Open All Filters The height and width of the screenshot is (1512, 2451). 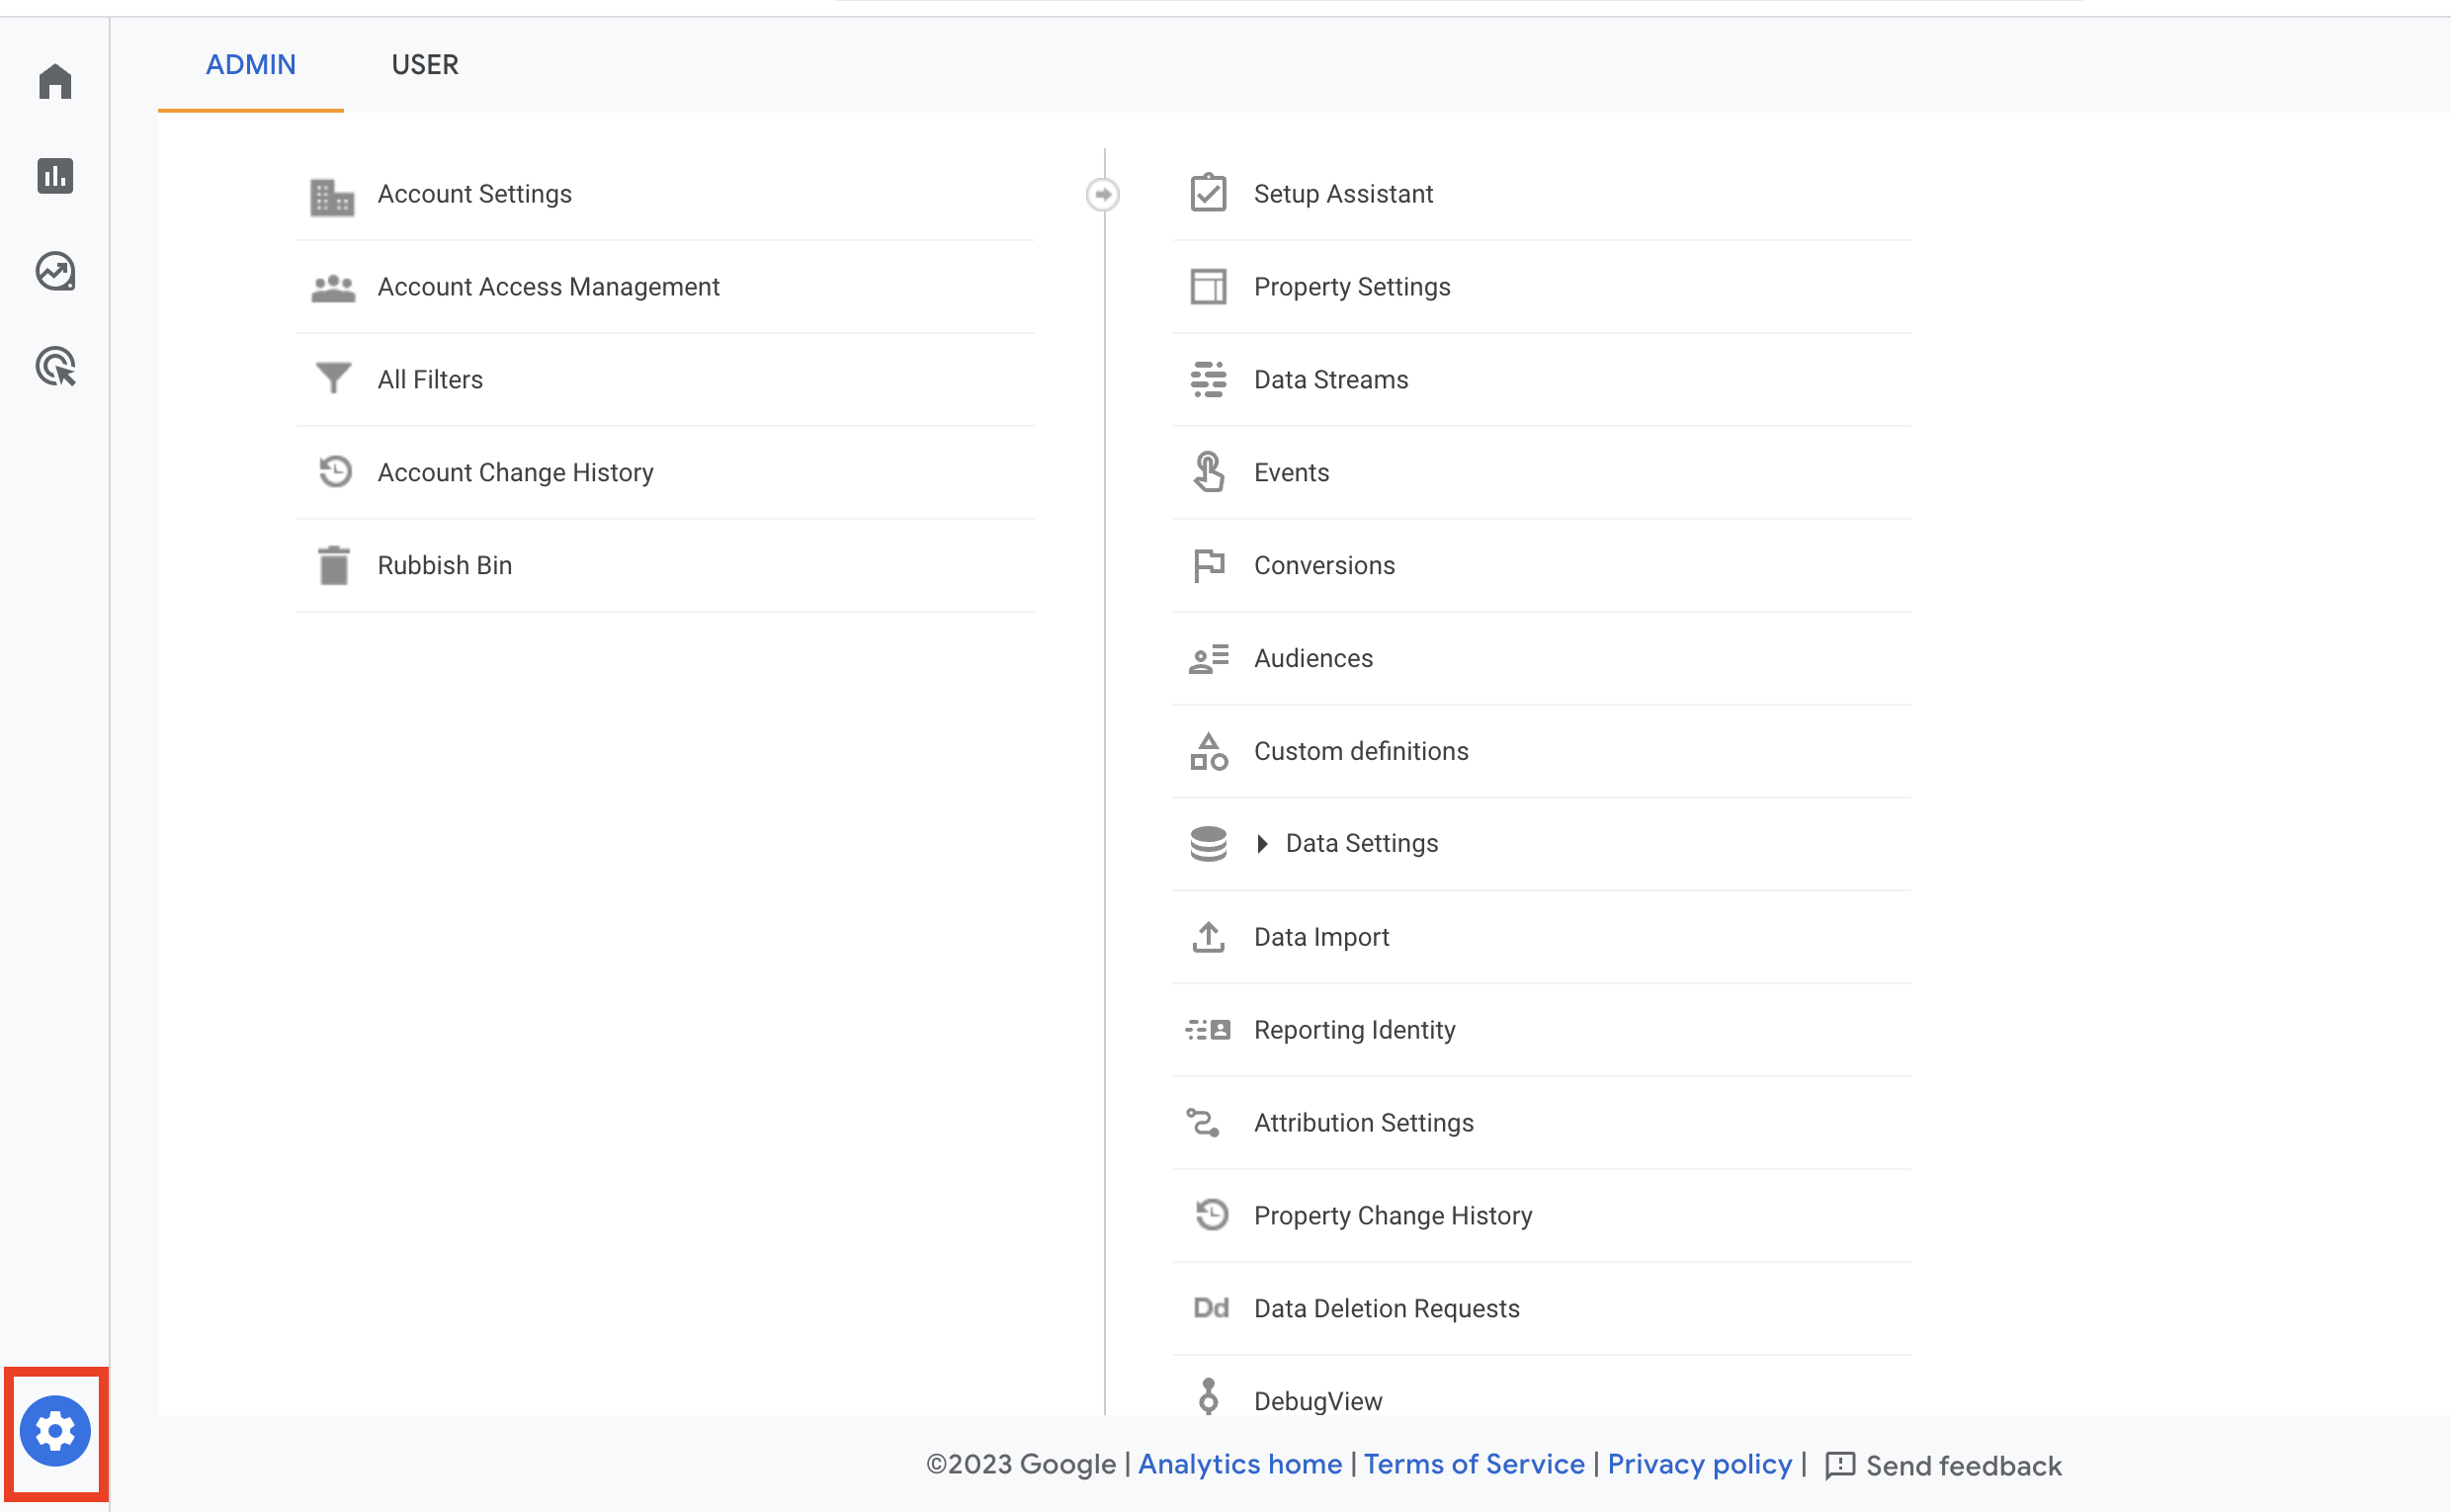pyautogui.click(x=430, y=380)
